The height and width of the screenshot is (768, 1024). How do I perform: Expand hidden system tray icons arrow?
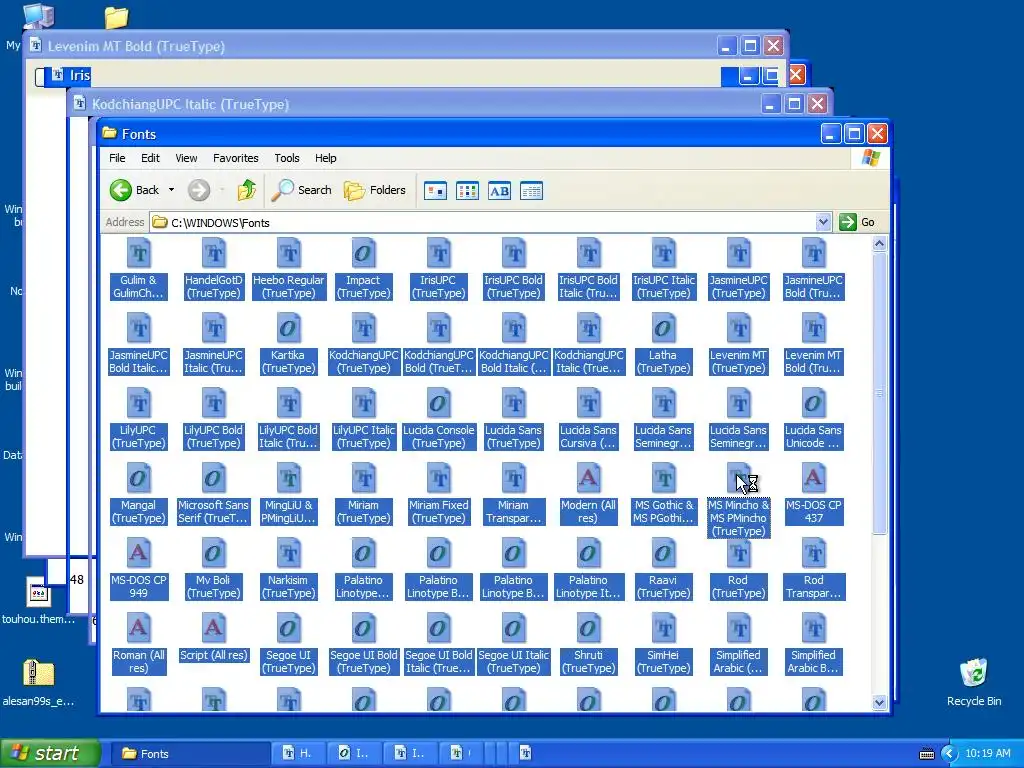pyautogui.click(x=950, y=754)
